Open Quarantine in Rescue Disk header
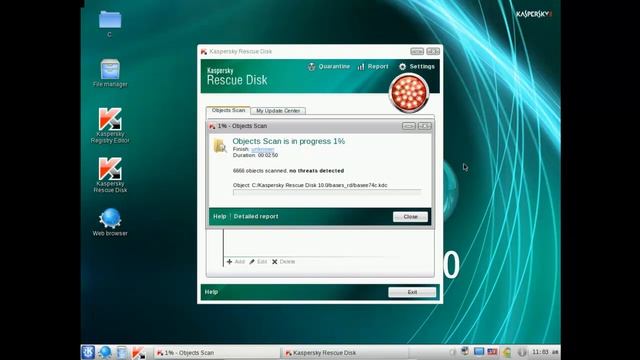The height and width of the screenshot is (360, 640). (x=329, y=67)
